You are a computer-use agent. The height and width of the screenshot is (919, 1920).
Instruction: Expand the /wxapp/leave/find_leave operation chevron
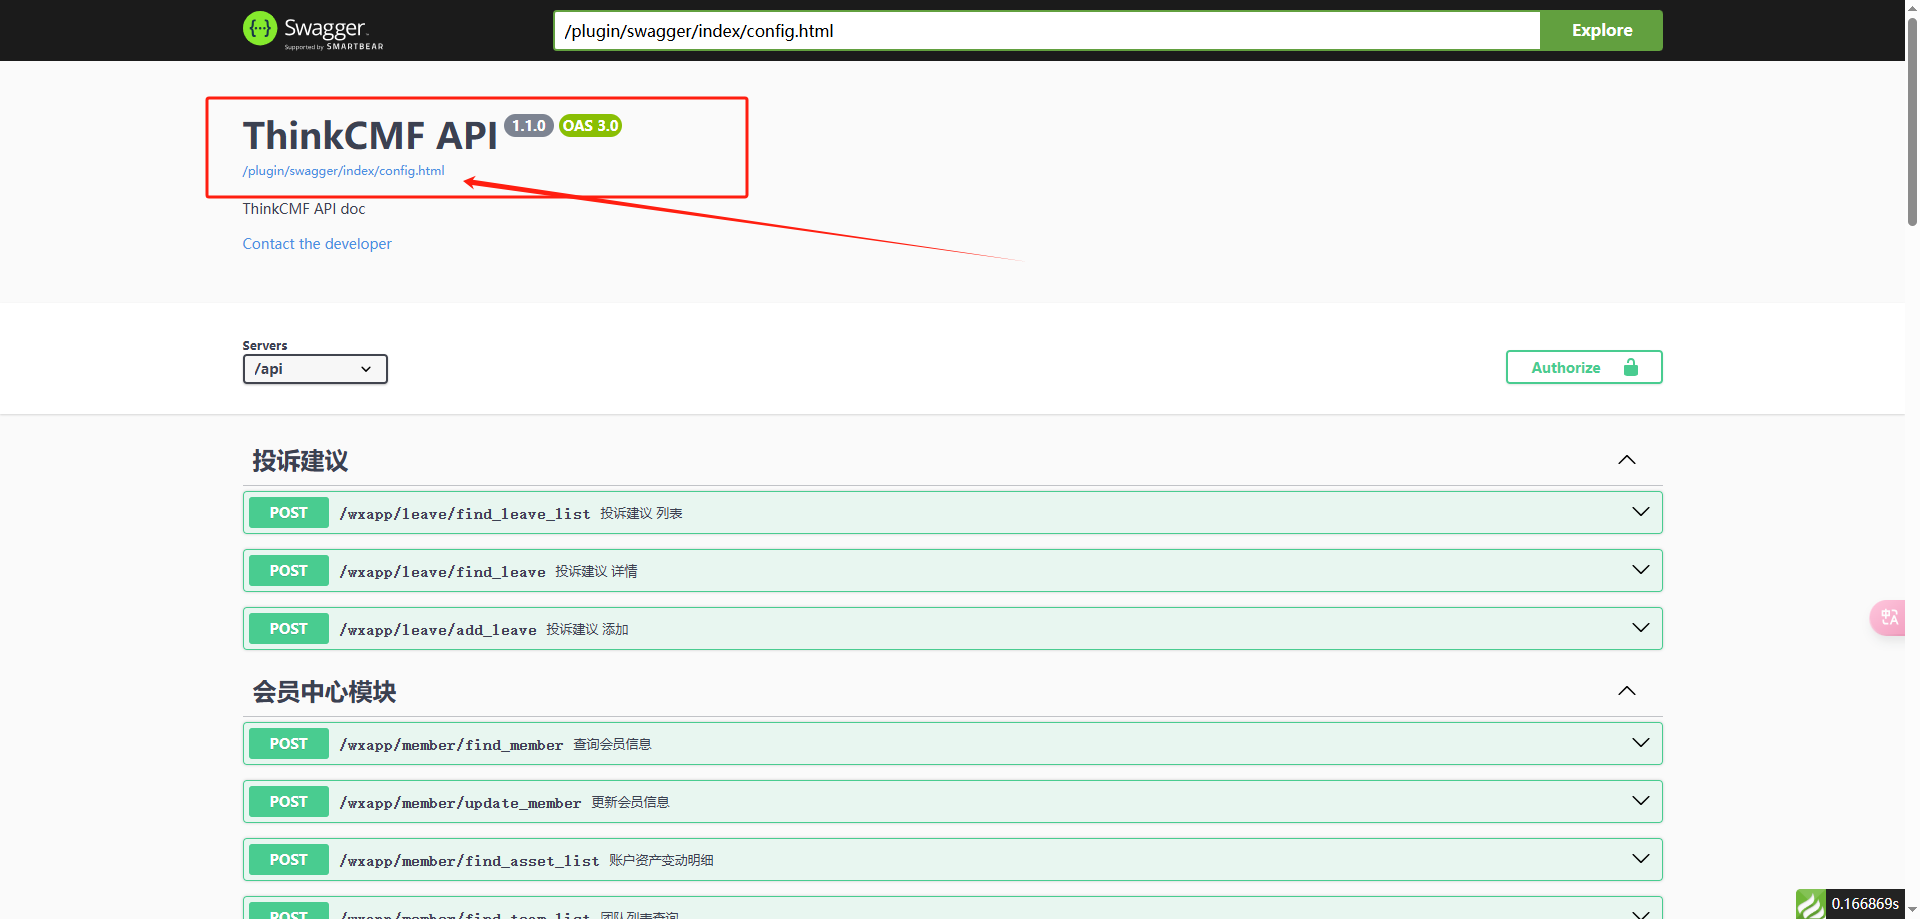[1641, 570]
